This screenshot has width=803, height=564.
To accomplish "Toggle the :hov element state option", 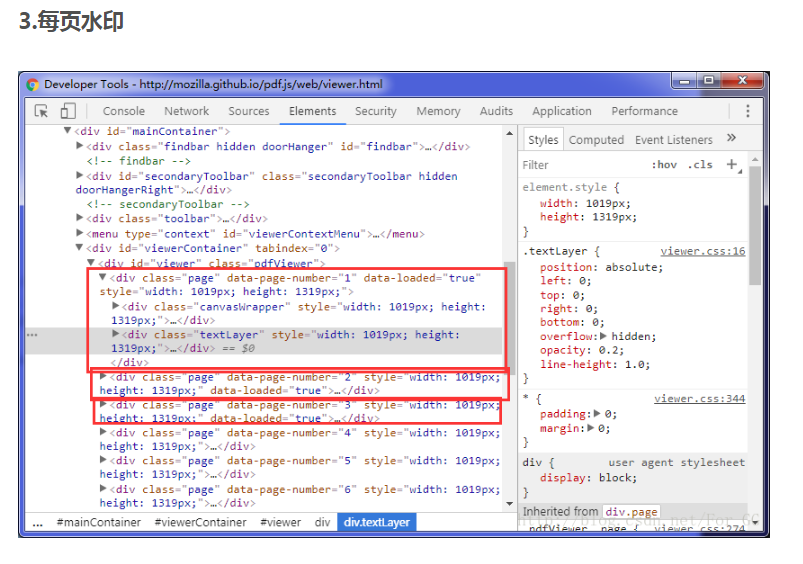I will pyautogui.click(x=664, y=165).
